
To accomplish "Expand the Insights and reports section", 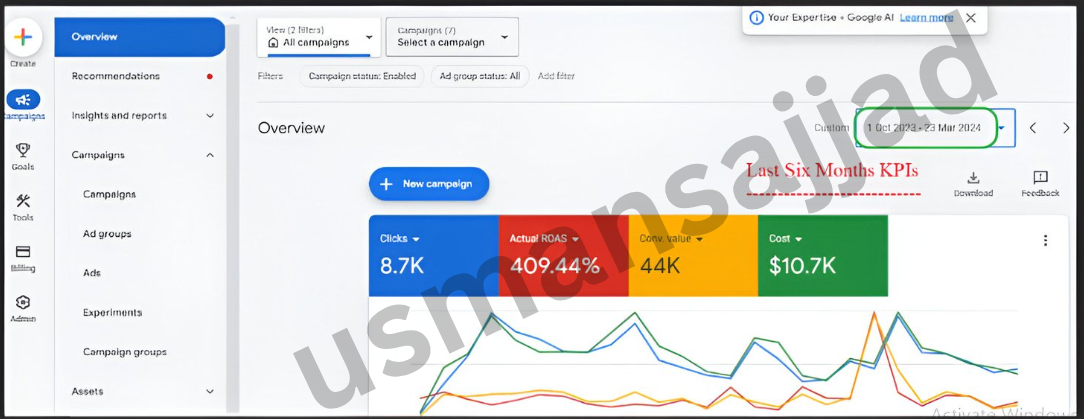I will (143, 115).
